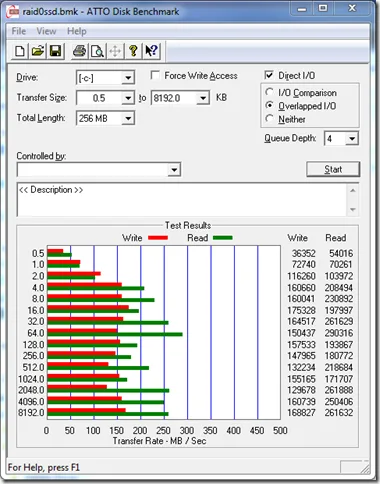The image size is (380, 484).
Task: Click the 1024.0 row label in chart
Action: tap(31, 379)
